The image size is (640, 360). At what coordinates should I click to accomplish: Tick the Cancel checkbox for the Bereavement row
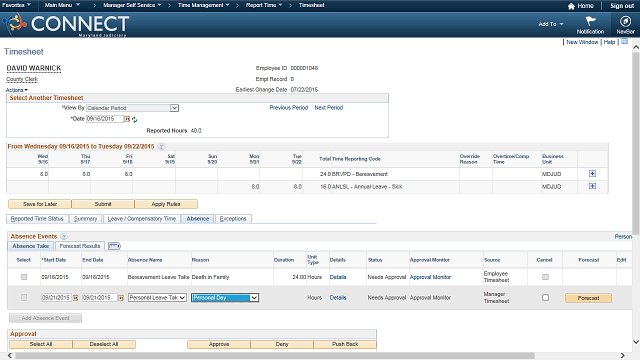(x=545, y=277)
